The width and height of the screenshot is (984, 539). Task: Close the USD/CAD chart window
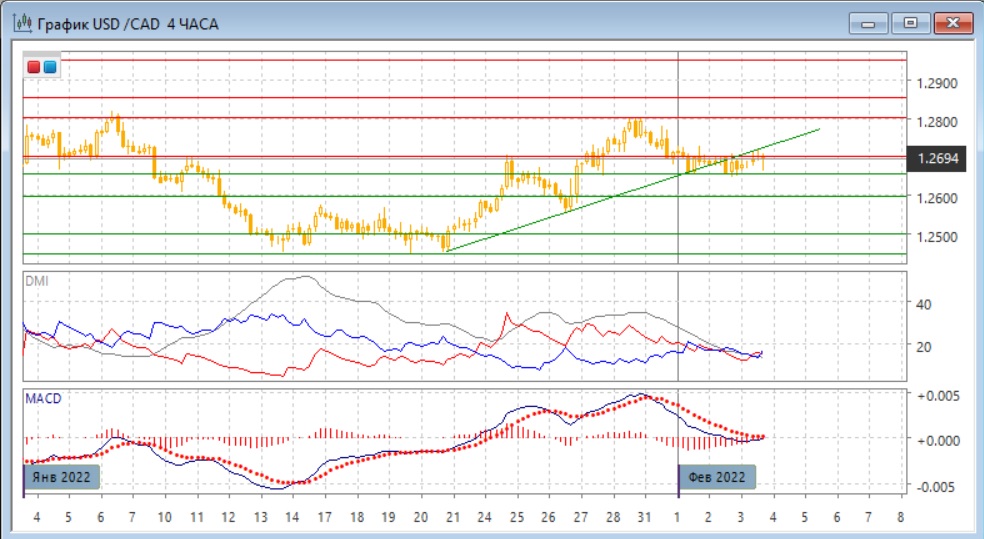point(951,22)
